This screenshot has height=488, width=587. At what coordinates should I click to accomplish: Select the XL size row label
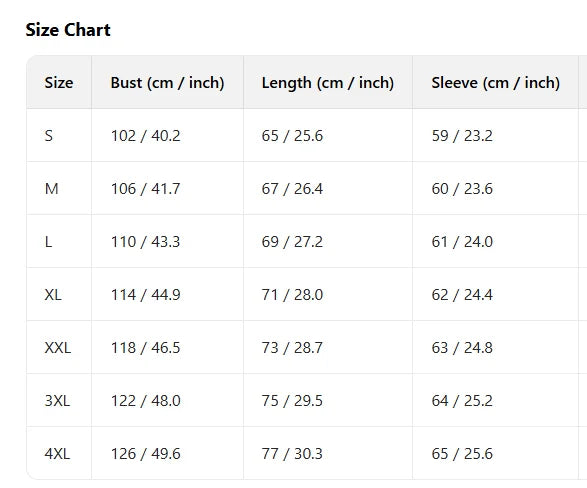53,295
